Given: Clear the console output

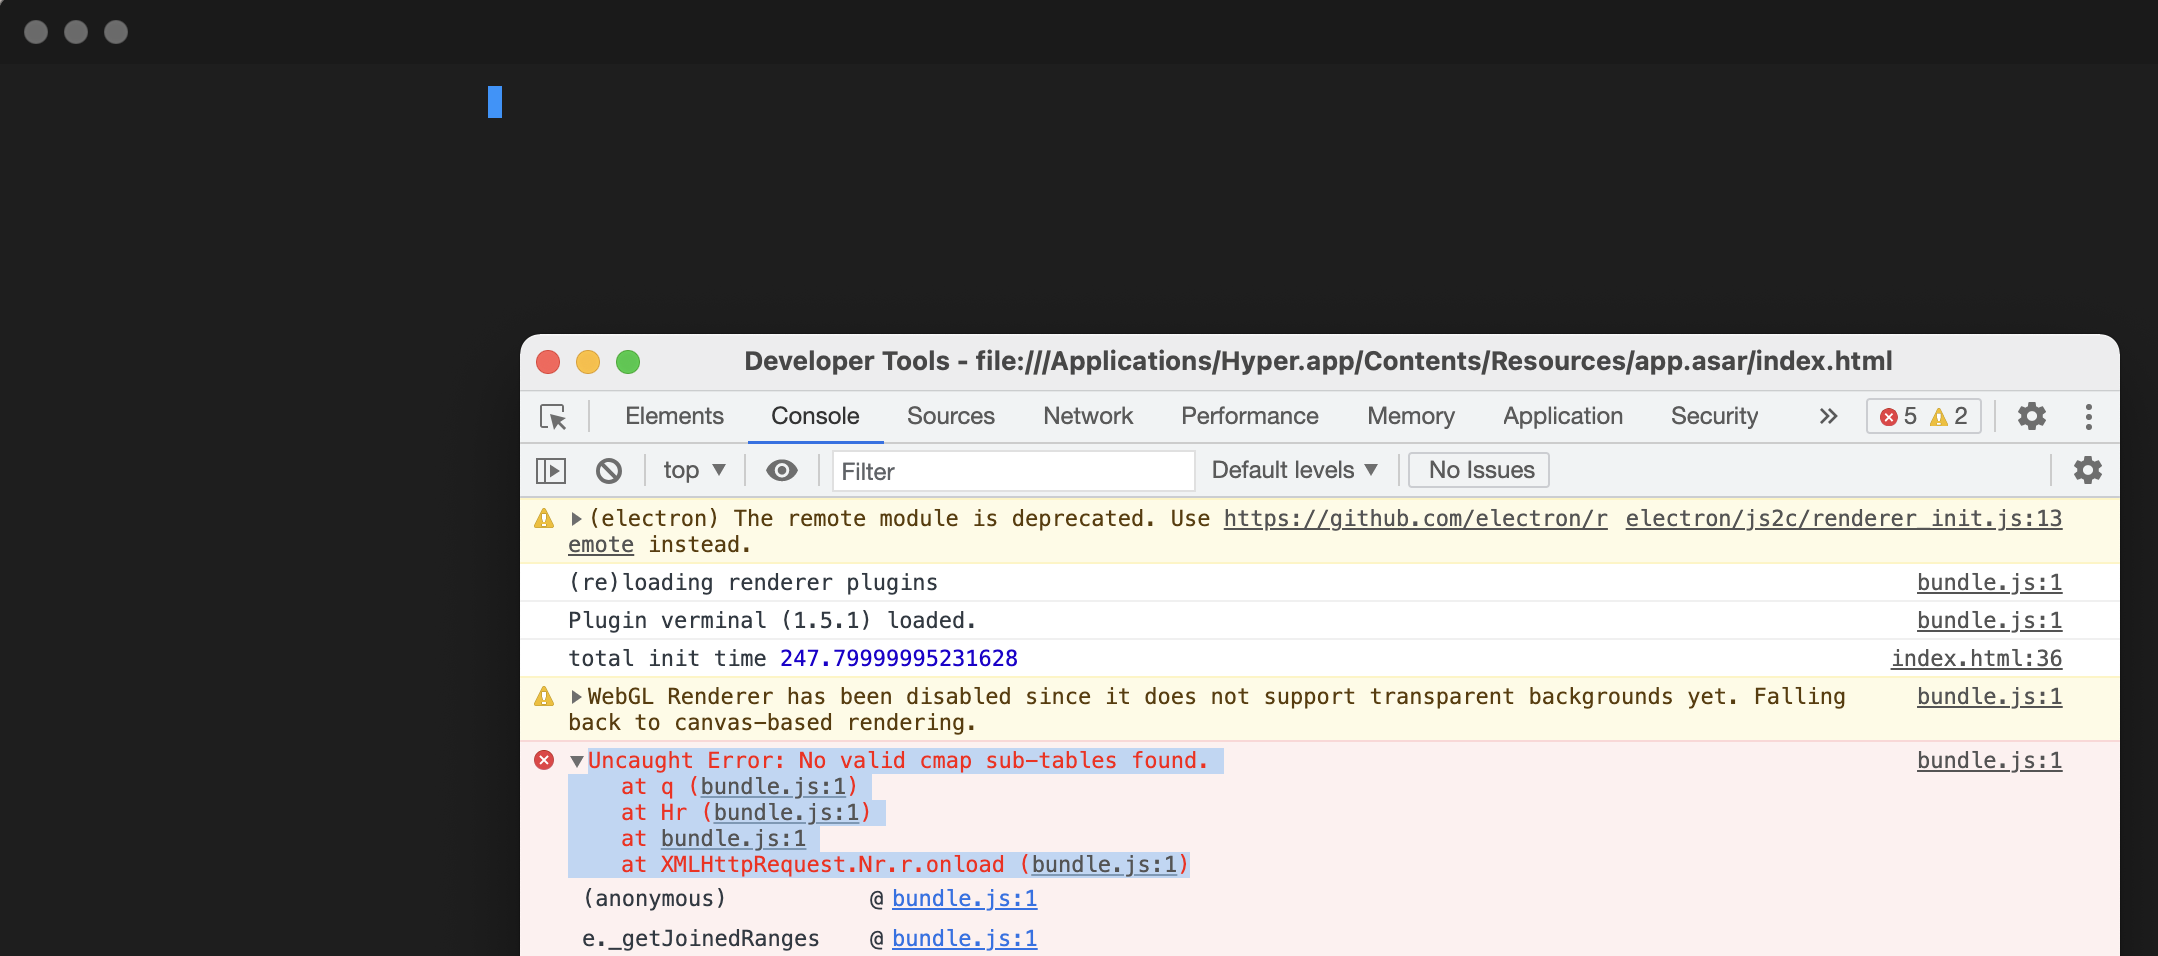Looking at the screenshot, I should (608, 470).
